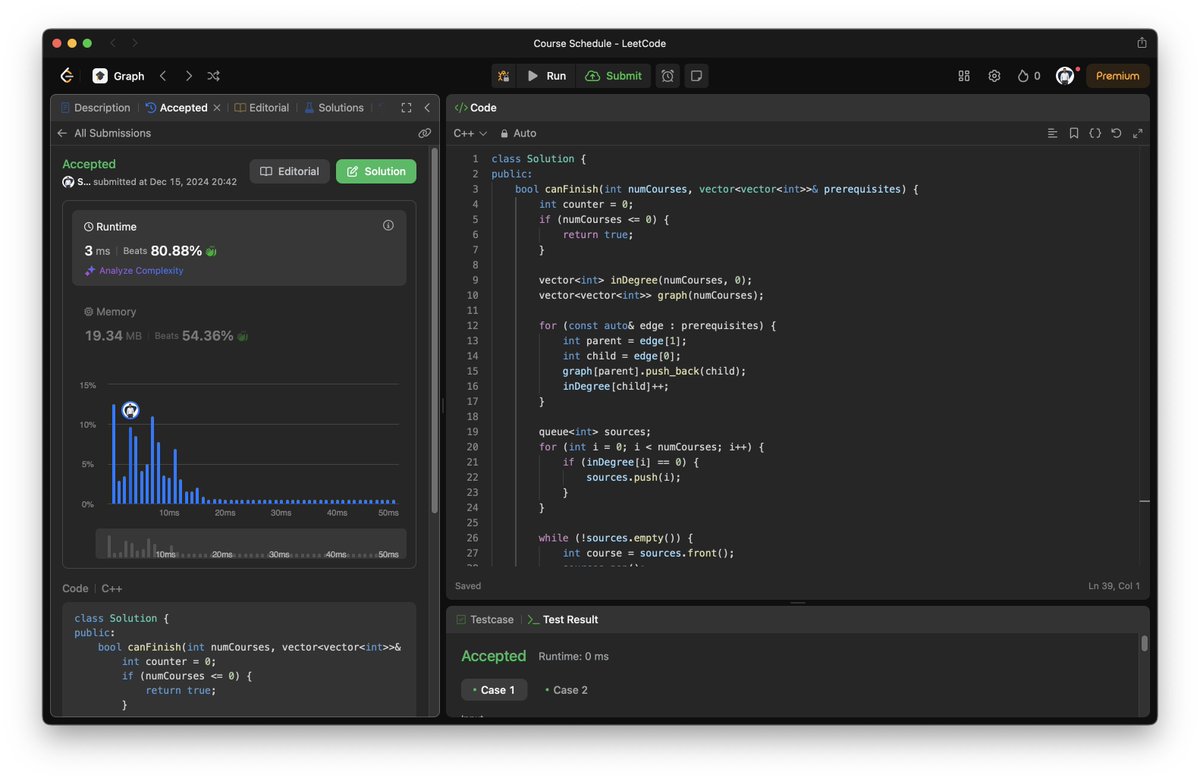Switch to the Description tab
This screenshot has height=781, width=1200.
tap(95, 108)
